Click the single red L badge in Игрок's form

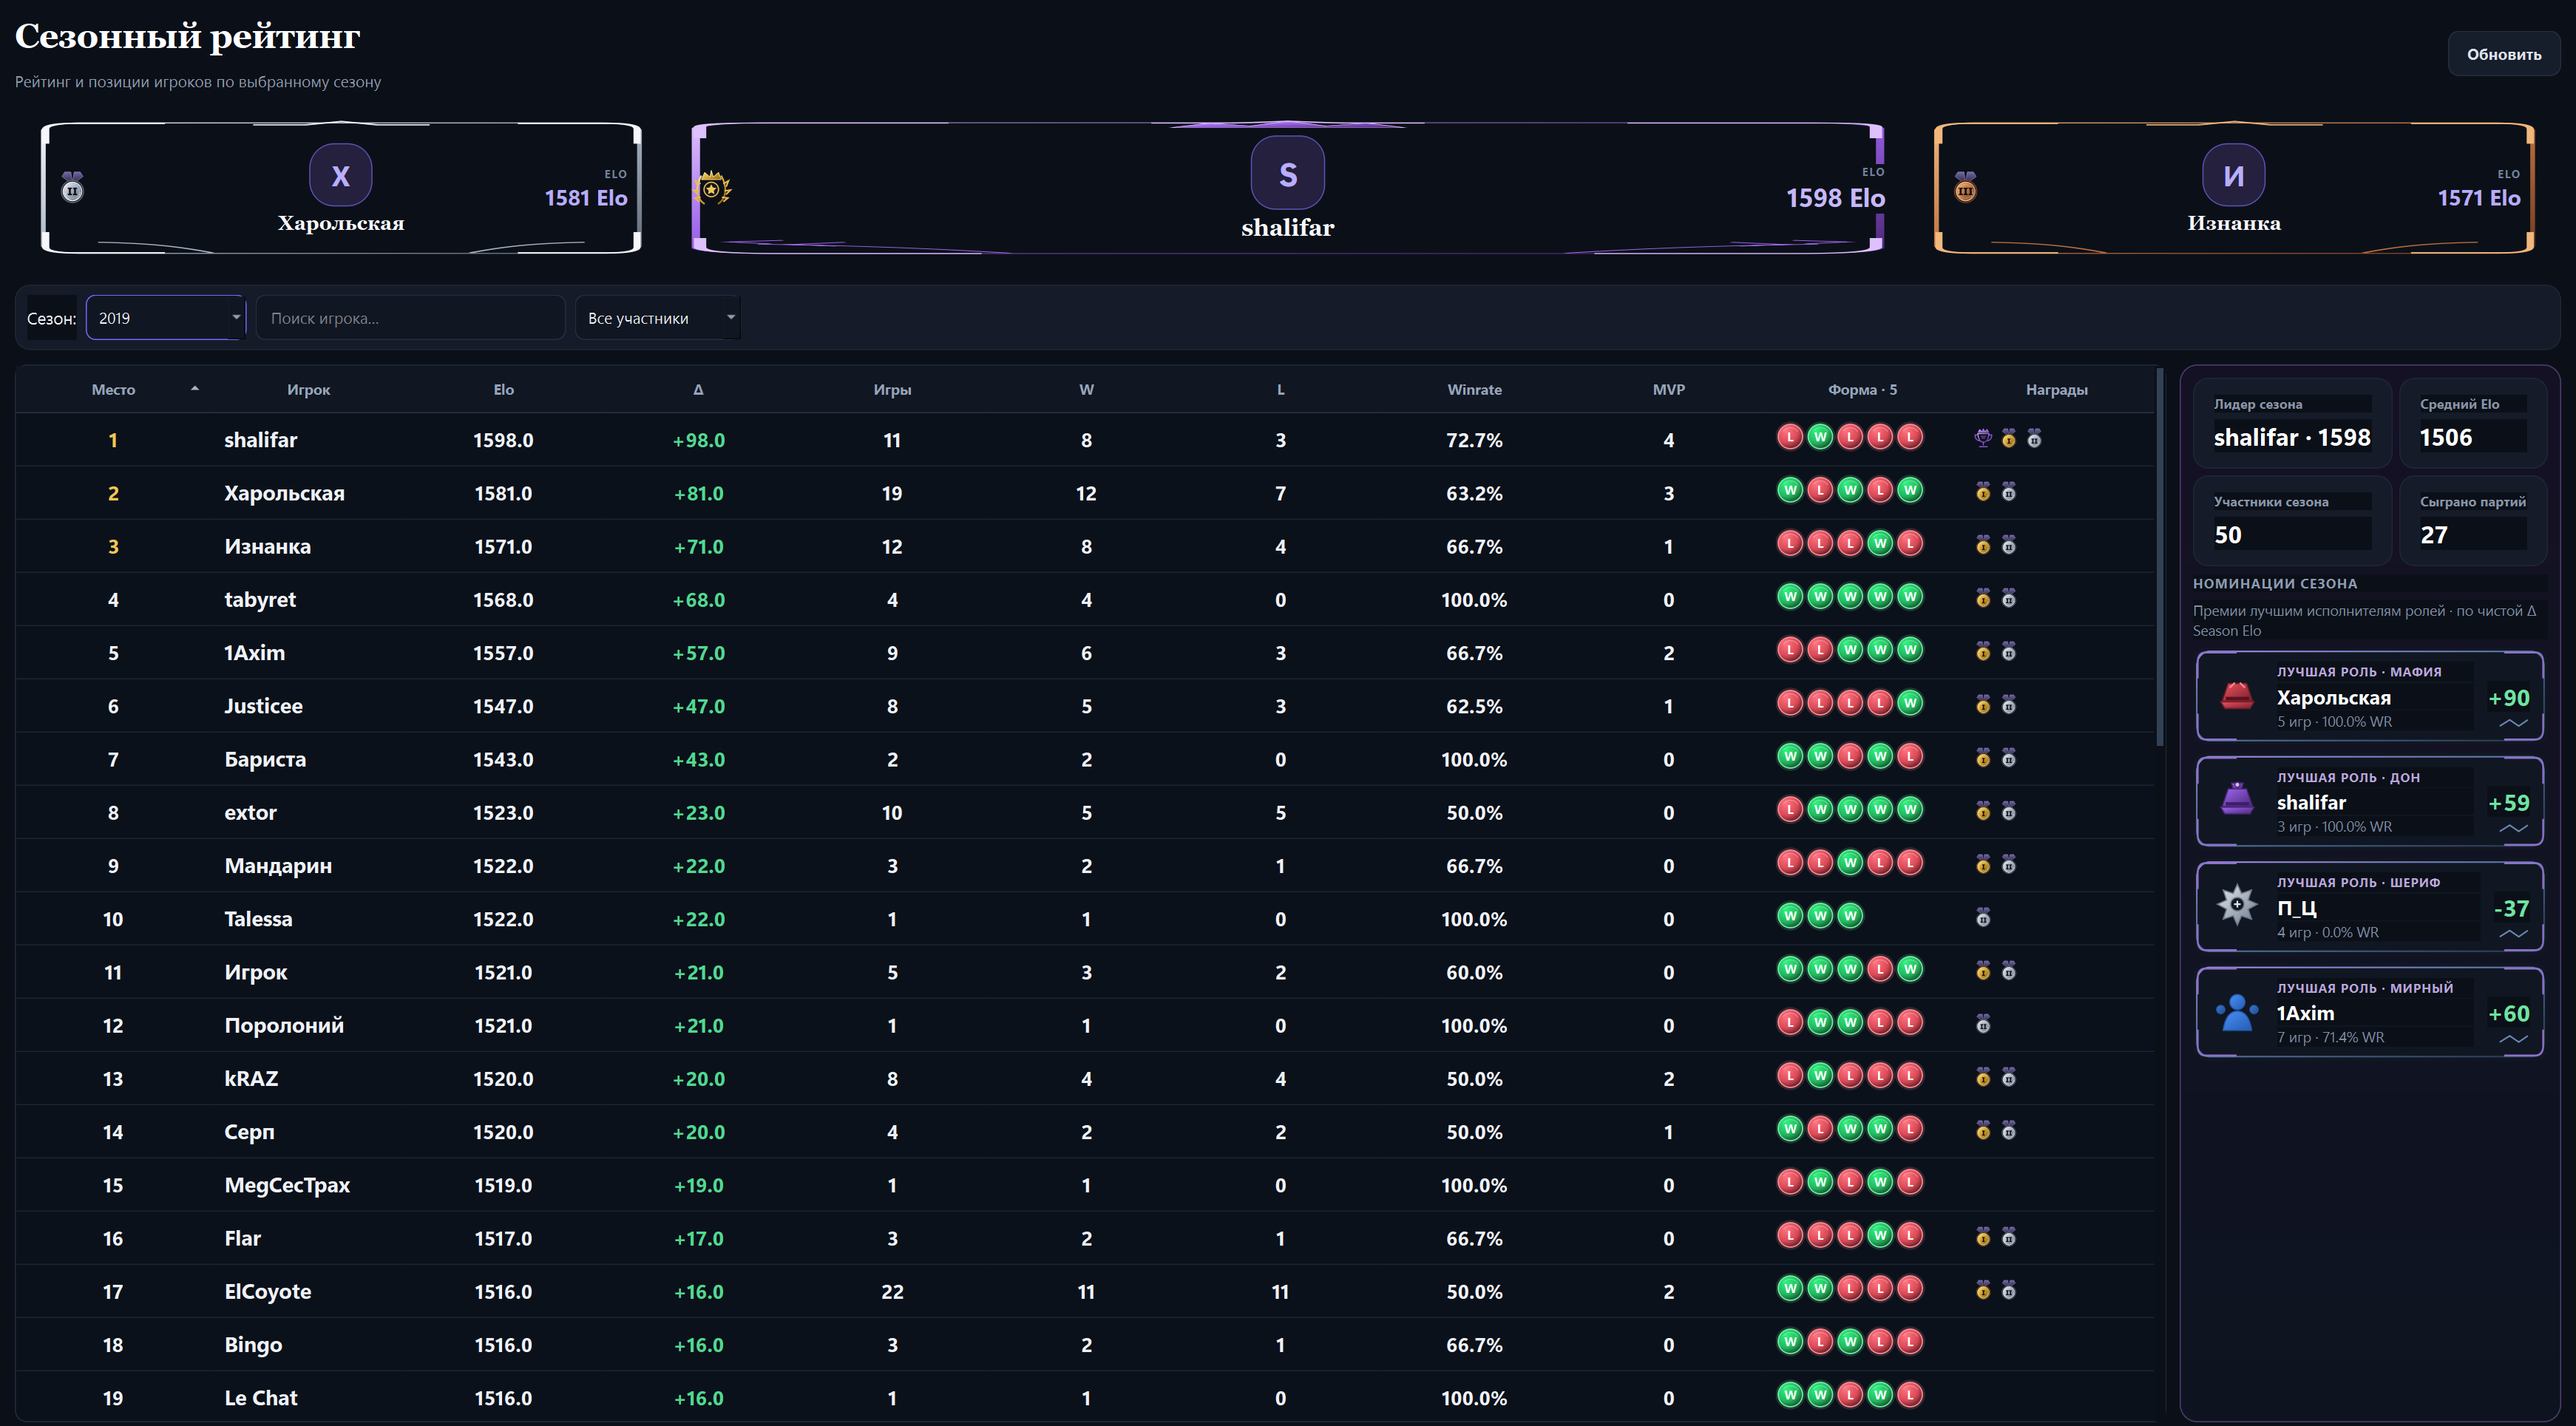coord(1880,969)
